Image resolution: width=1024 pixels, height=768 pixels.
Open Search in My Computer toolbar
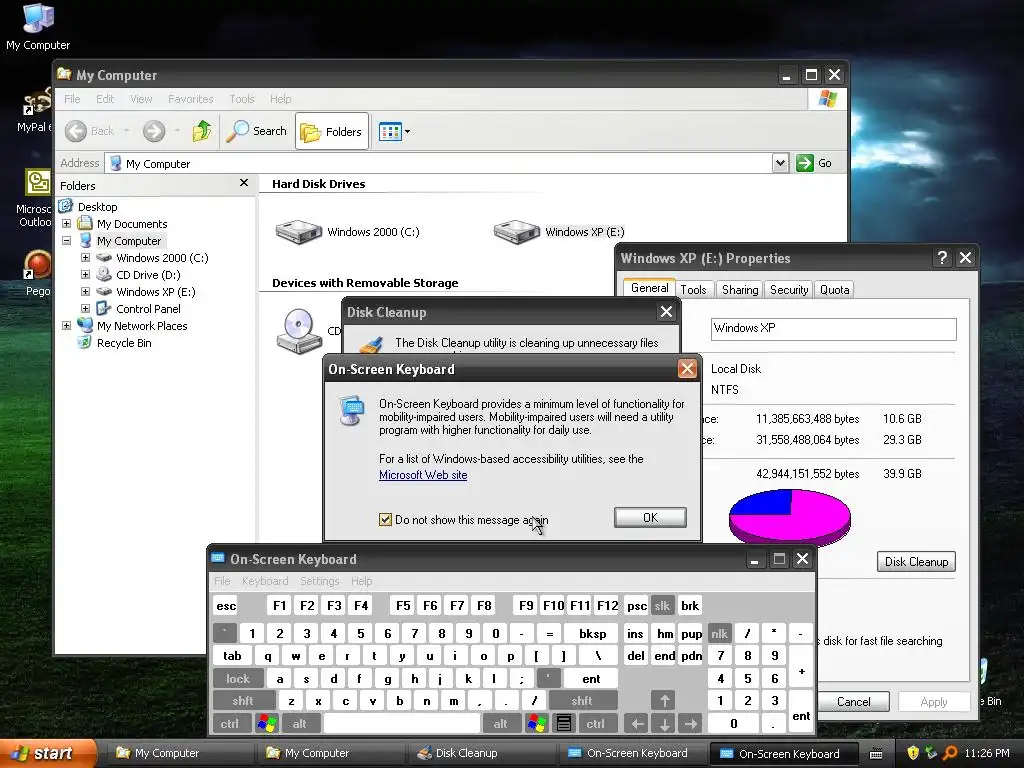click(257, 131)
